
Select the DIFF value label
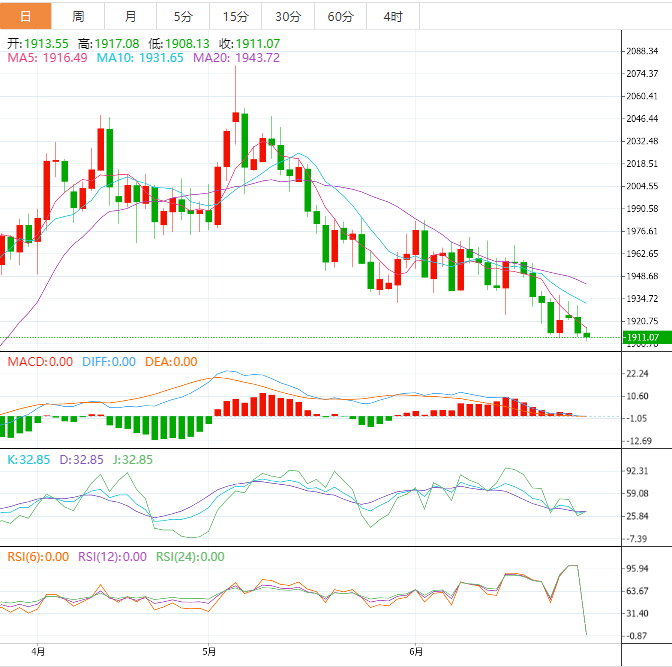pyautogui.click(x=107, y=362)
